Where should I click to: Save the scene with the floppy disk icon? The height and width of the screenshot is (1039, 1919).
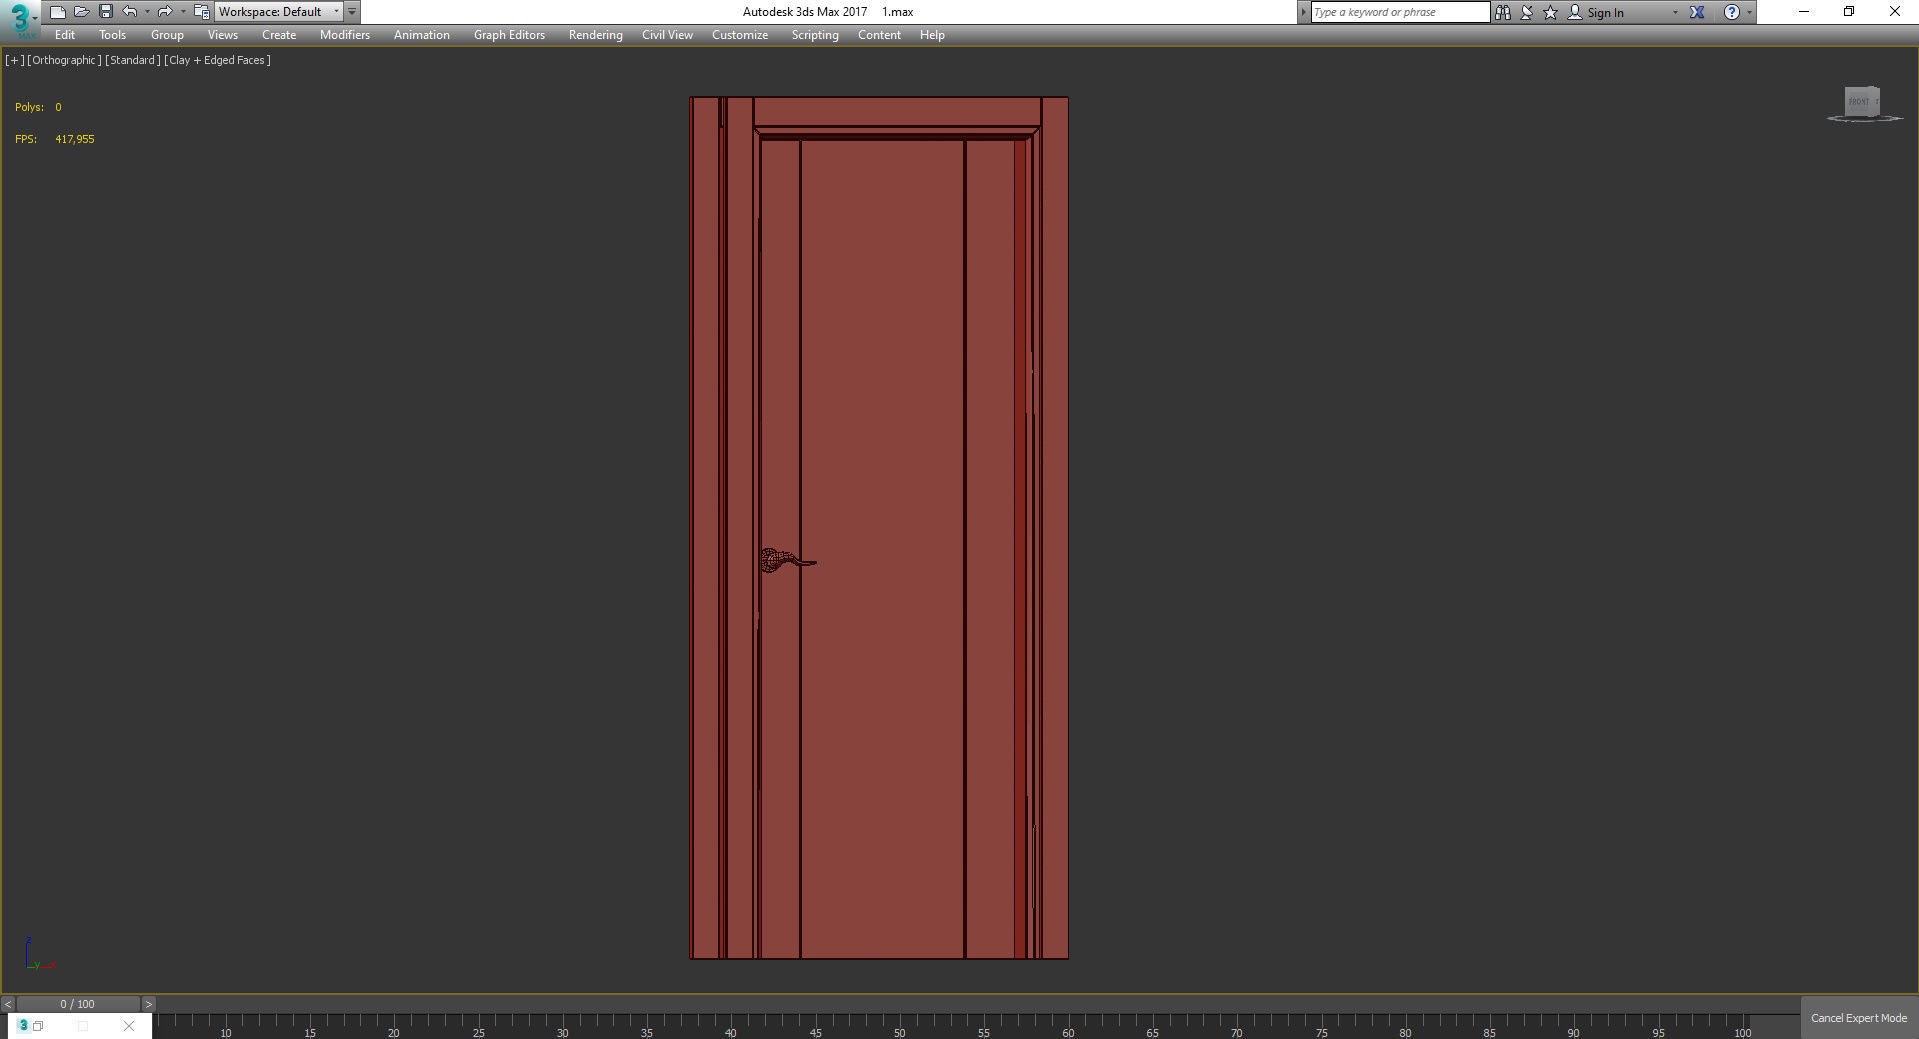tap(105, 12)
